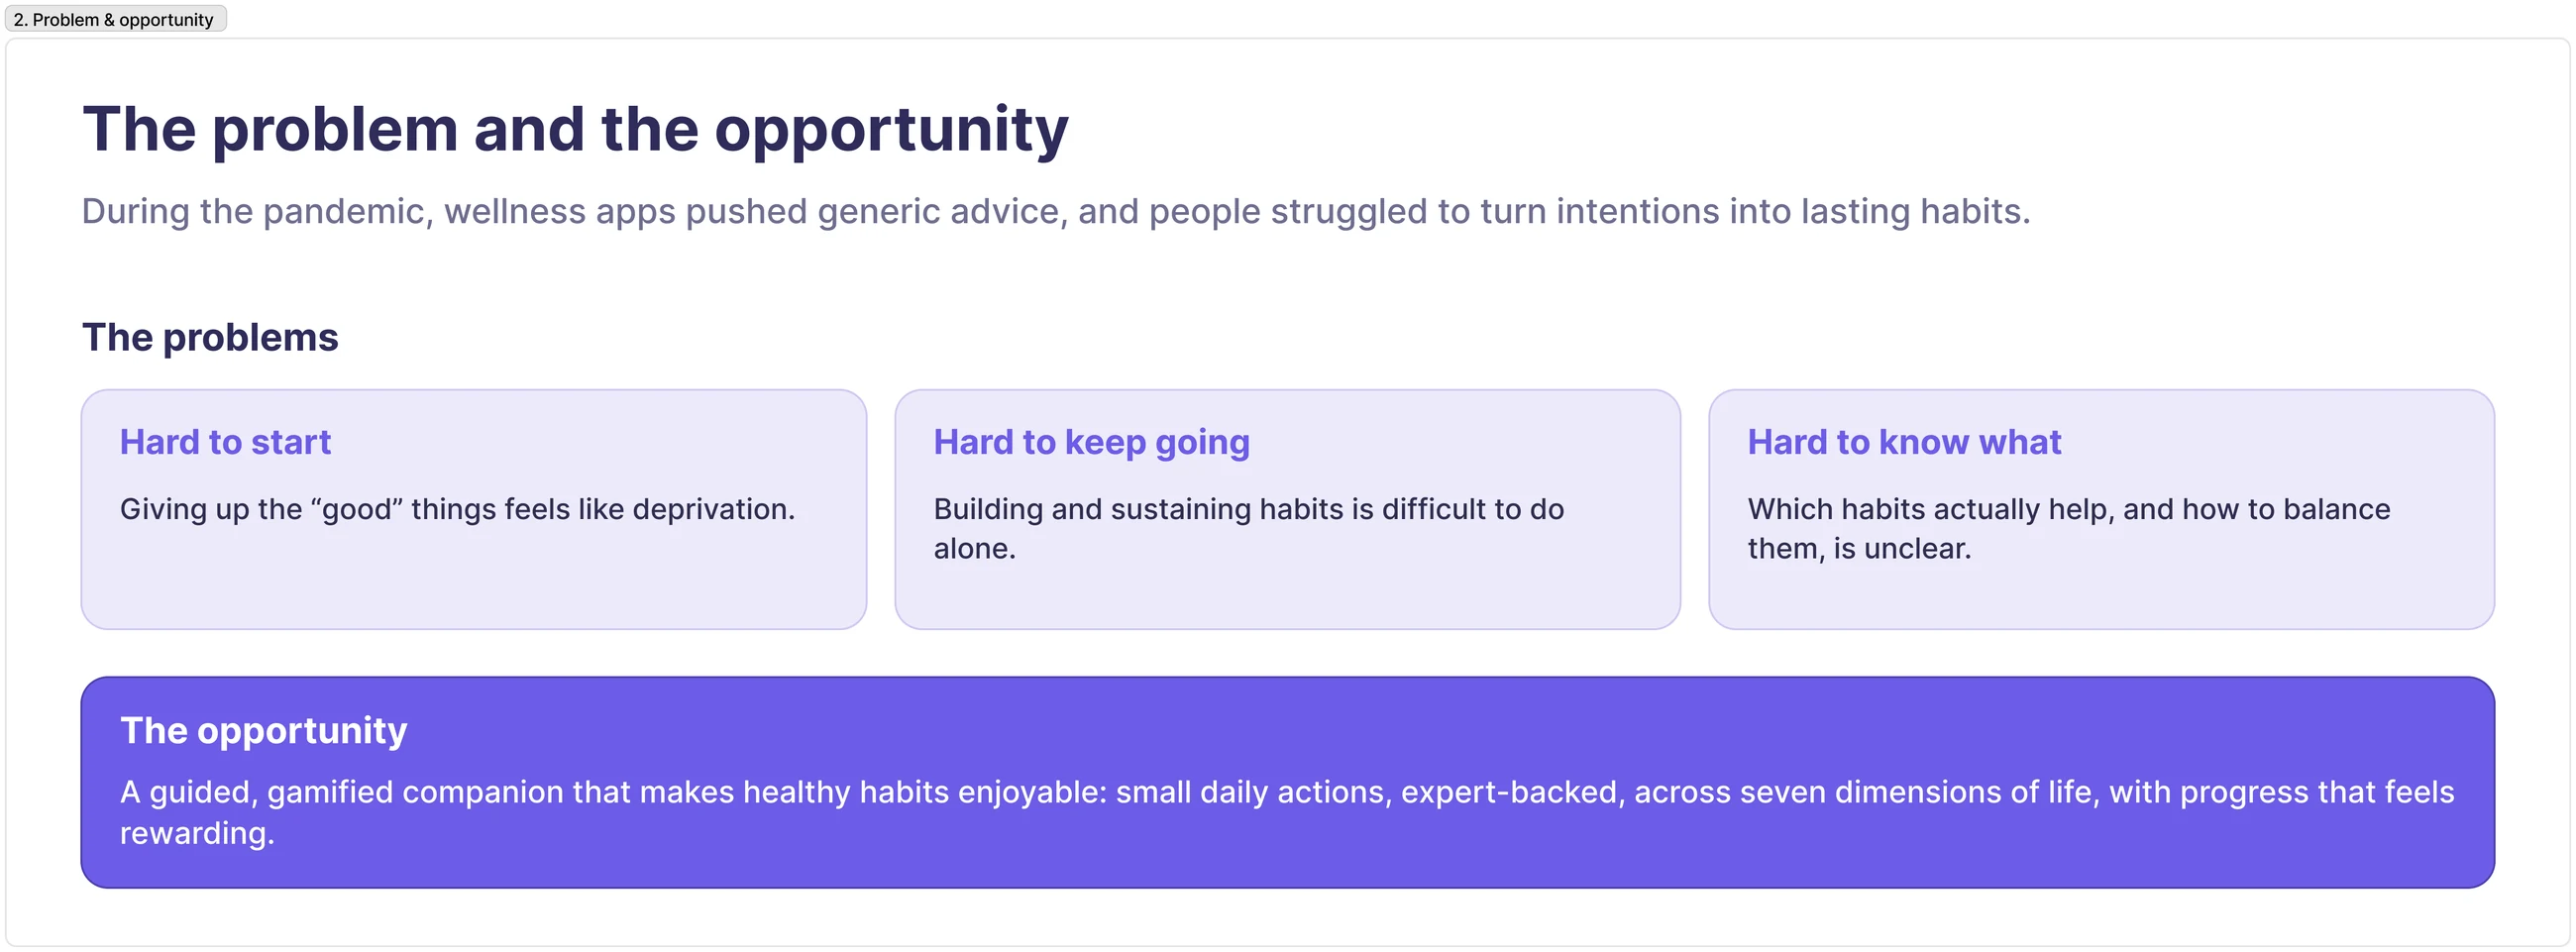Screen dimensions: 2576x952
Task: Open the 'Hard to keep going' card
Action: [x=1287, y=510]
